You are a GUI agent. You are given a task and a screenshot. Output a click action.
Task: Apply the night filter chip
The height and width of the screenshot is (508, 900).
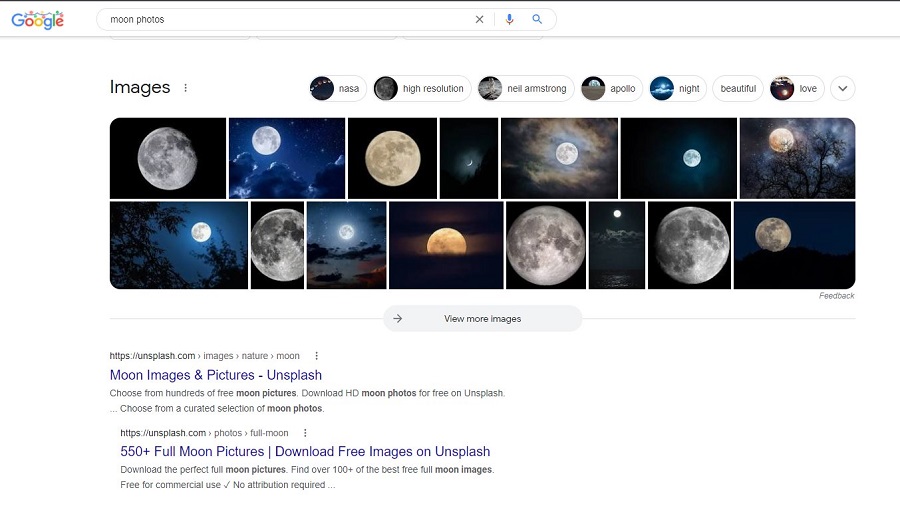[x=677, y=88]
